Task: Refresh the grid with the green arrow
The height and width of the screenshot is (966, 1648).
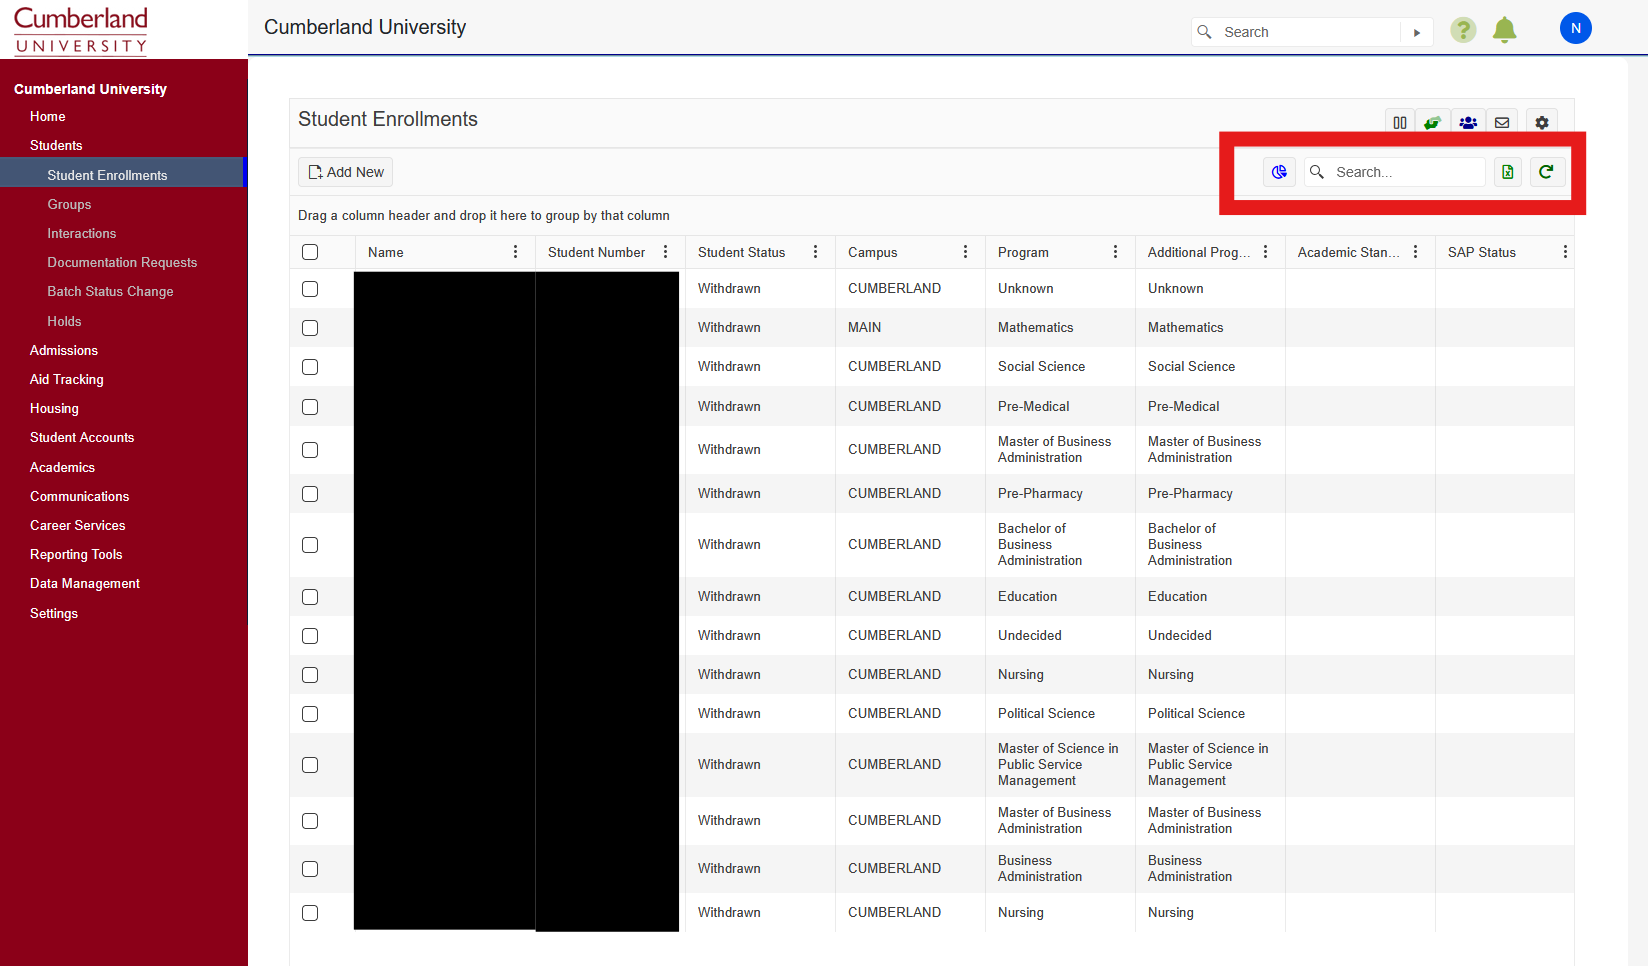Action: pyautogui.click(x=1546, y=172)
